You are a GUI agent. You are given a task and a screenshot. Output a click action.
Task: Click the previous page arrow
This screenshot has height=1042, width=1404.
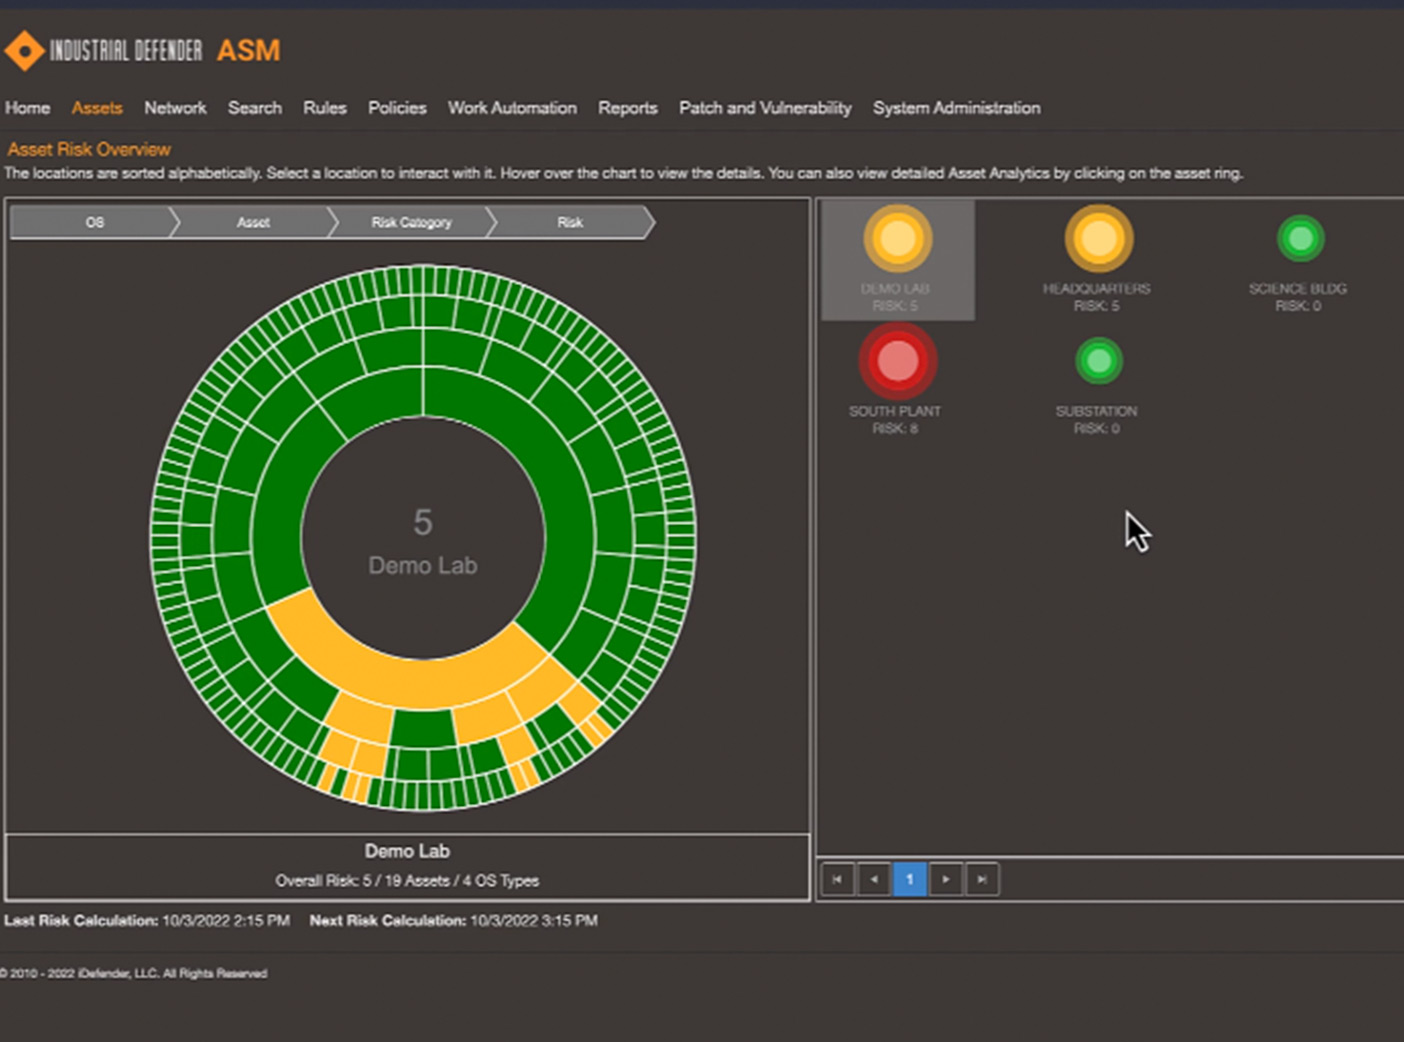pos(873,879)
